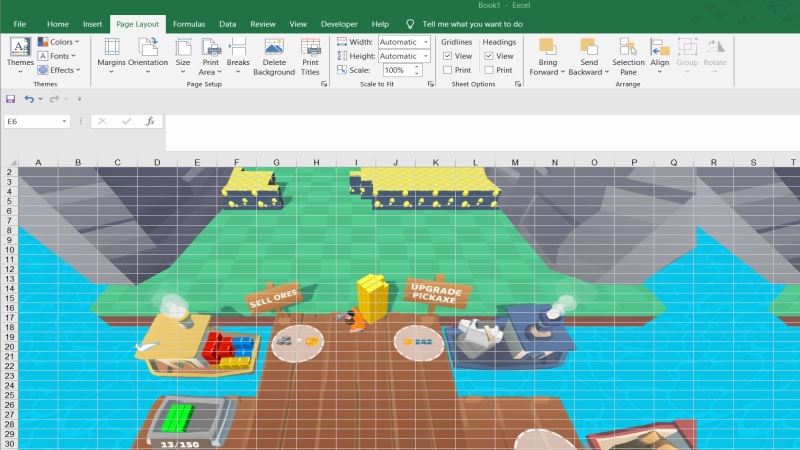Open theme Colors options

59,42
